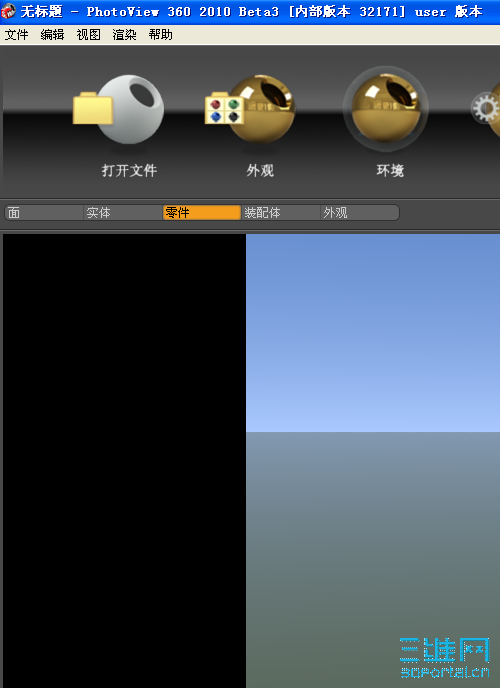
Task: Click the Open File (打开文件) sphere icon
Action: point(118,109)
